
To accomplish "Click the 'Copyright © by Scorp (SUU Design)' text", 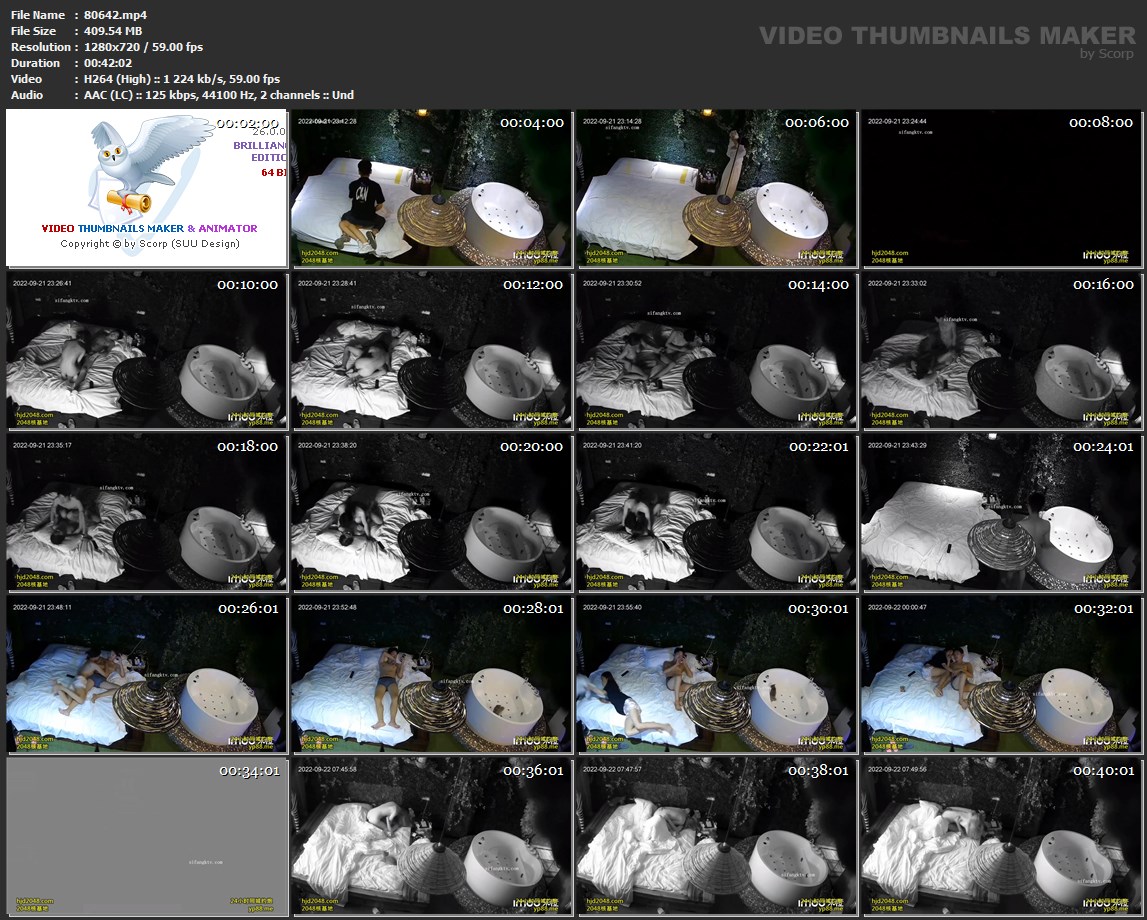I will click(150, 244).
